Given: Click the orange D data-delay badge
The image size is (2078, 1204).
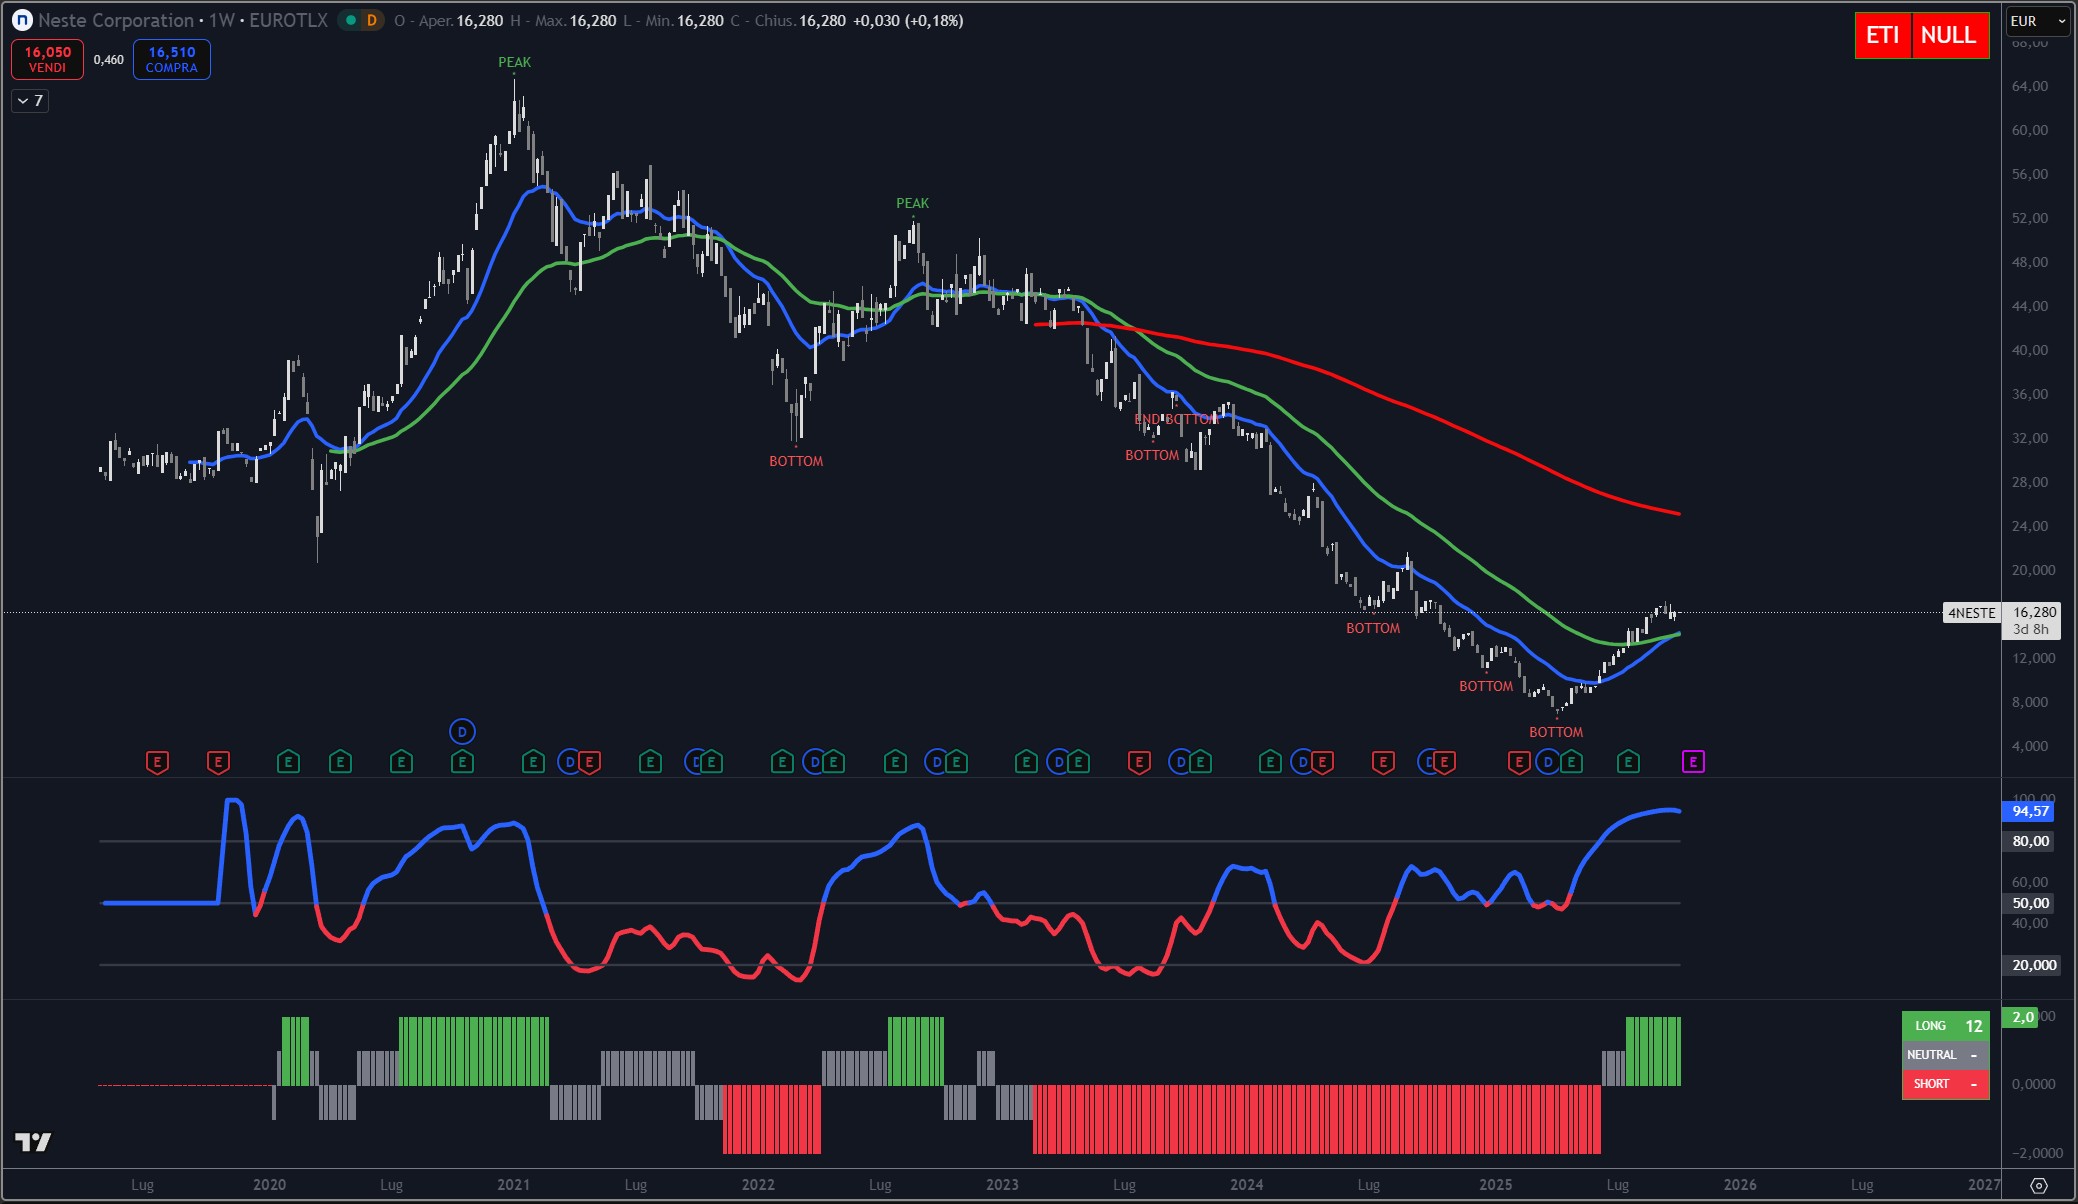Looking at the screenshot, I should tap(372, 20).
